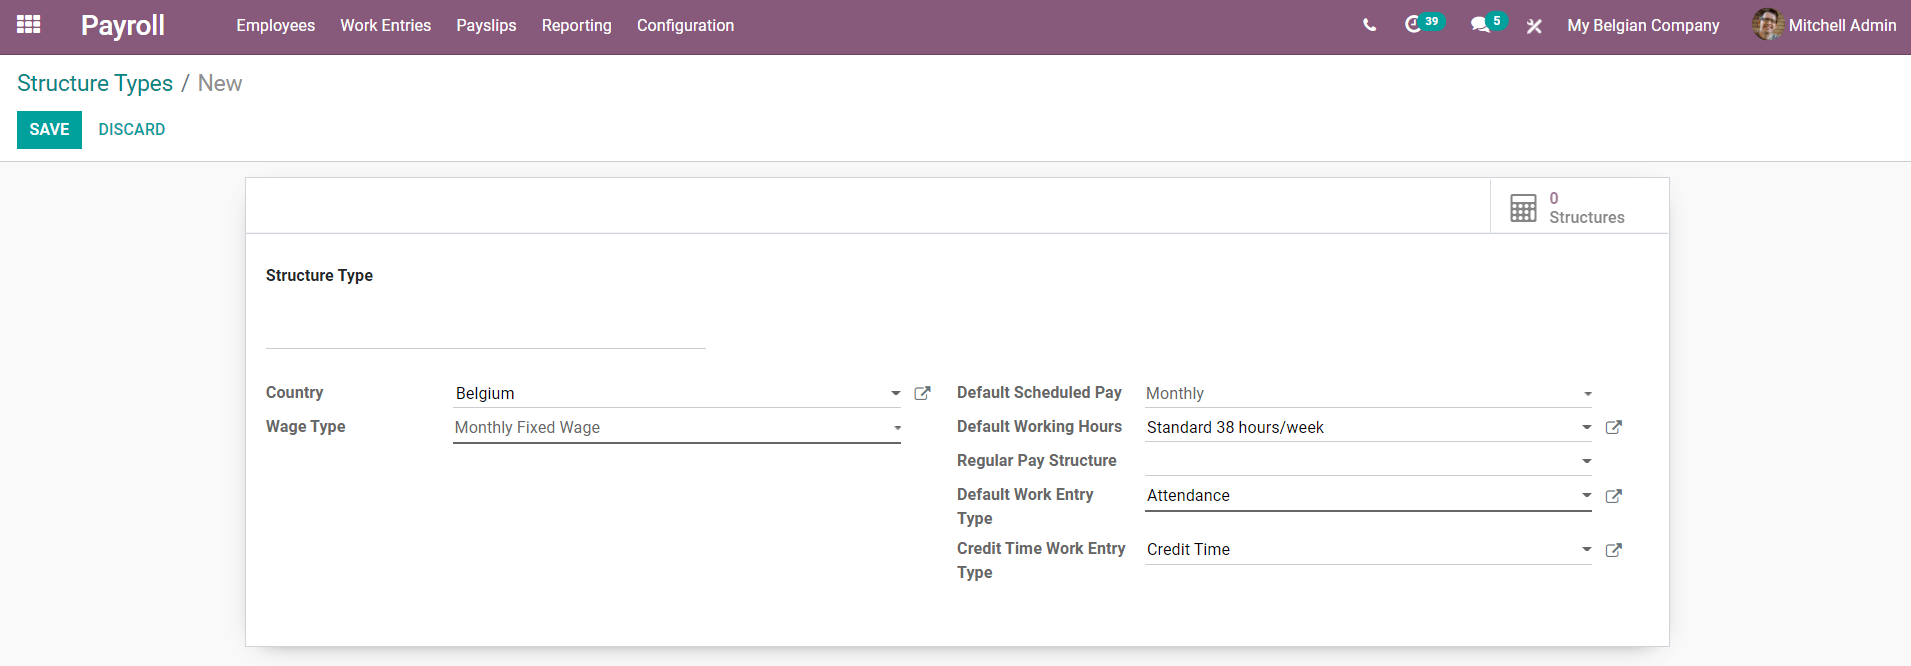1911x666 pixels.
Task: Click the Structure Type name field
Action: point(485,328)
